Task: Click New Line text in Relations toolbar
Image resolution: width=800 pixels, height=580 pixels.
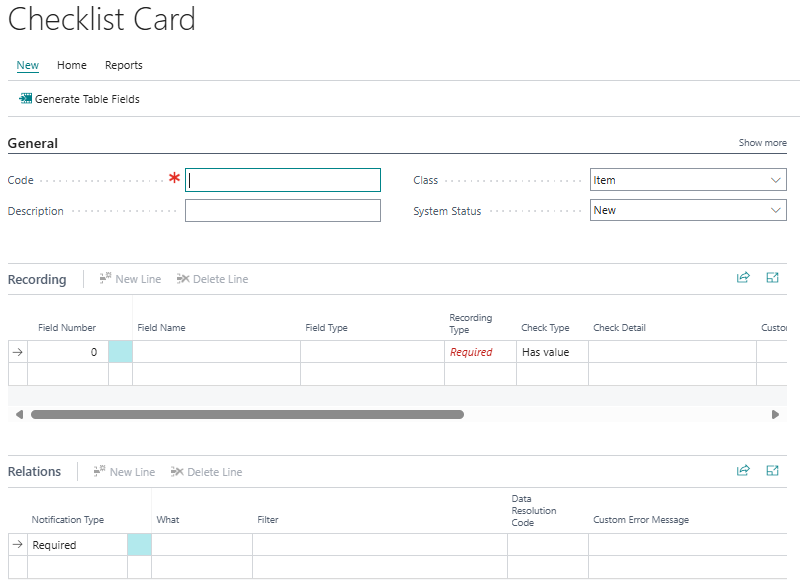Action: pyautogui.click(x=132, y=472)
